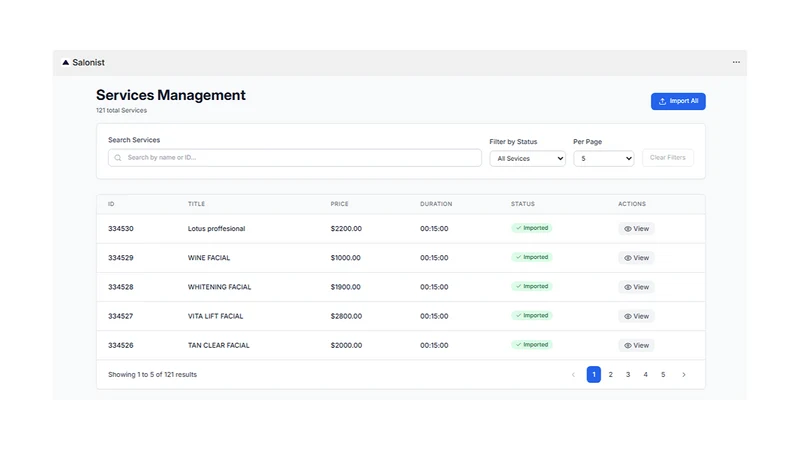Click service ID 334528
This screenshot has width=800, height=450.
tap(121, 287)
